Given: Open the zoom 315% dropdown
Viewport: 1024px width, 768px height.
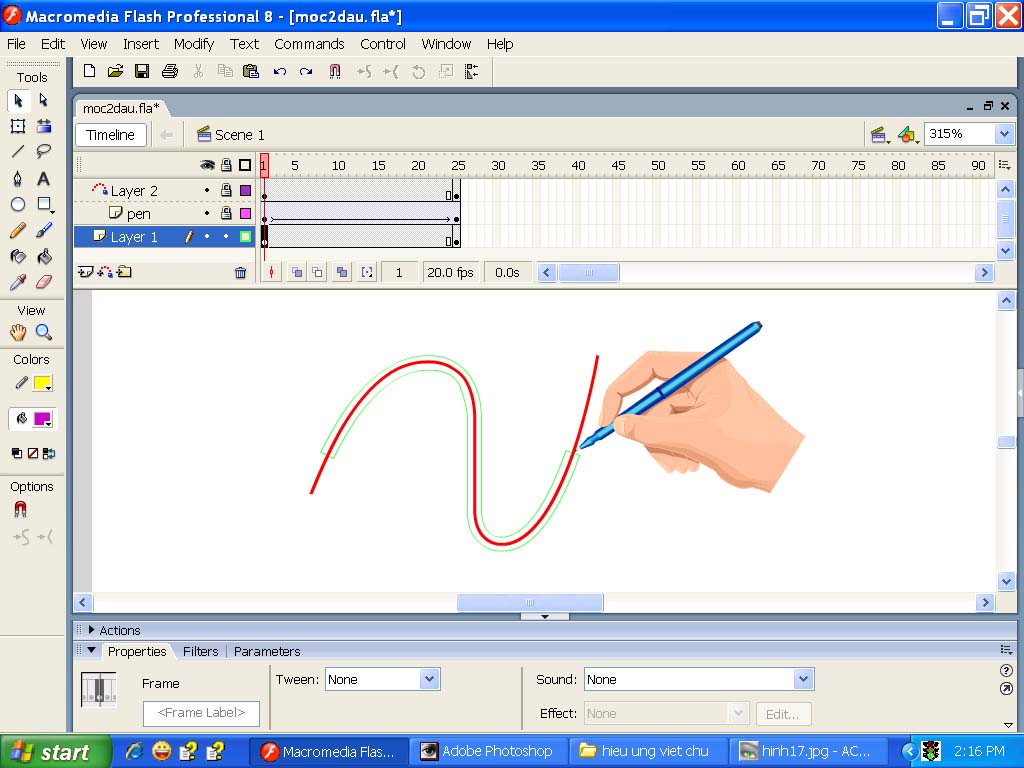Looking at the screenshot, I should tap(1004, 135).
